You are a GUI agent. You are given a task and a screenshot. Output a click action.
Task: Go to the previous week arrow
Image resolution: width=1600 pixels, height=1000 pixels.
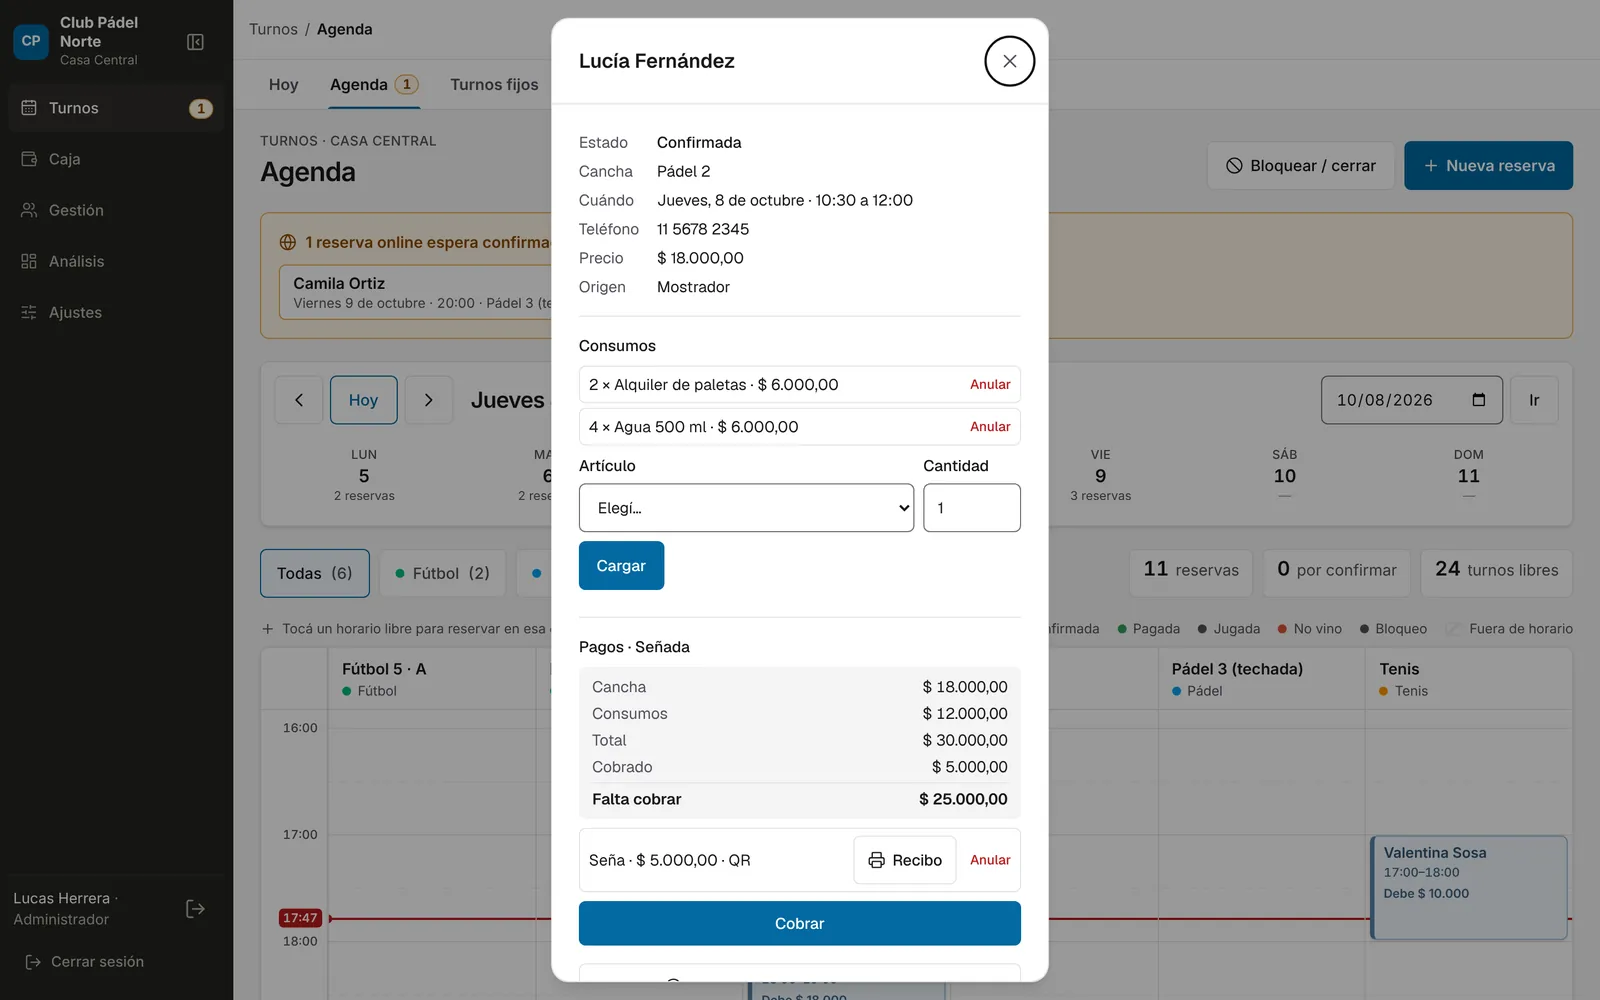pyautogui.click(x=299, y=400)
